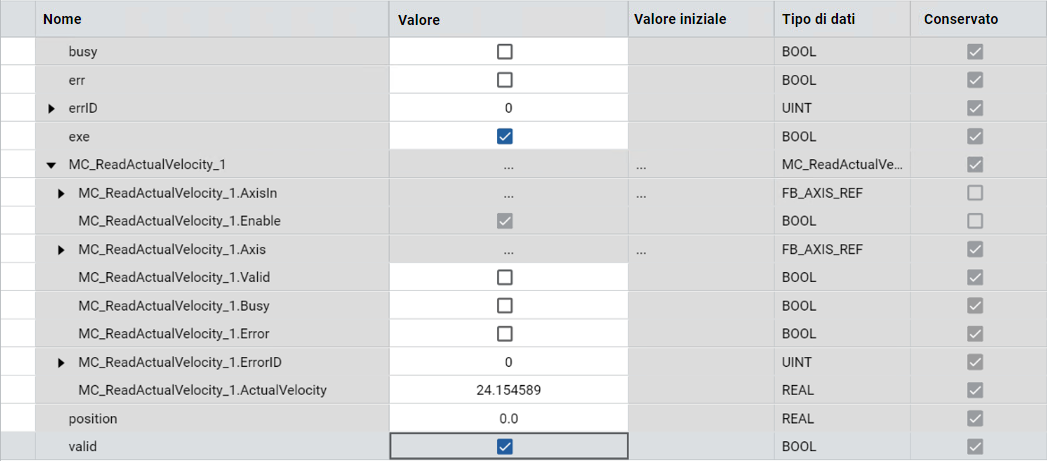The image size is (1048, 462).
Task: Toggle MC_ReadActualVelocity_1.Busy value checkbox
Action: [505, 305]
